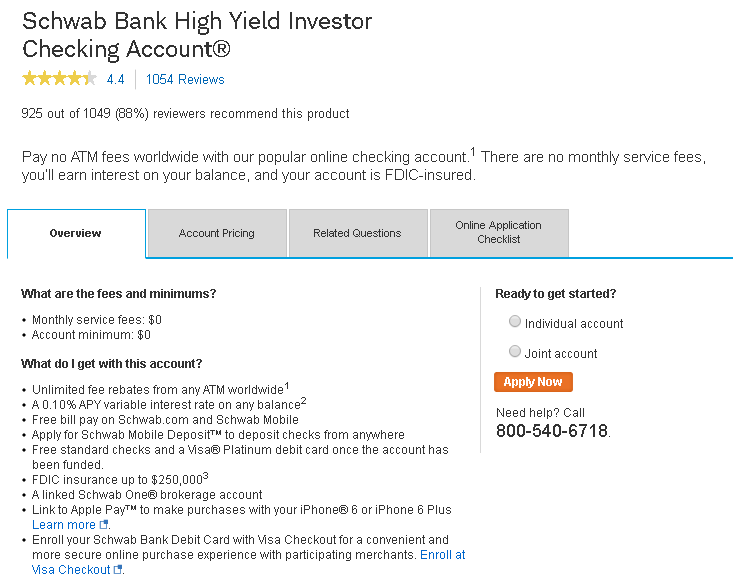
Task: Follow the Learn more link
Action: click(64, 525)
